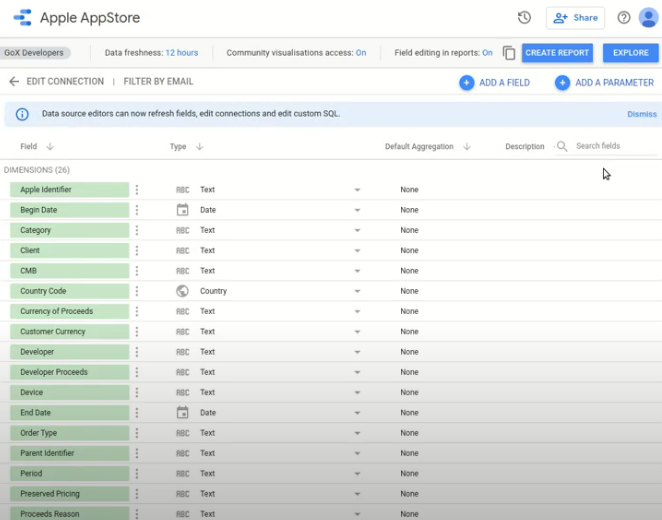
Task: Open version history clock icon
Action: click(524, 18)
